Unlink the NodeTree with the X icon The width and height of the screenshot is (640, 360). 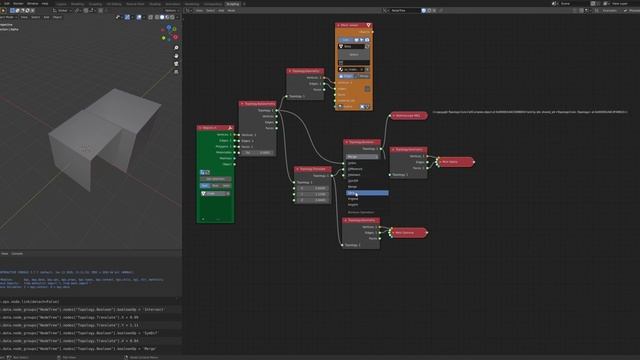click(434, 11)
